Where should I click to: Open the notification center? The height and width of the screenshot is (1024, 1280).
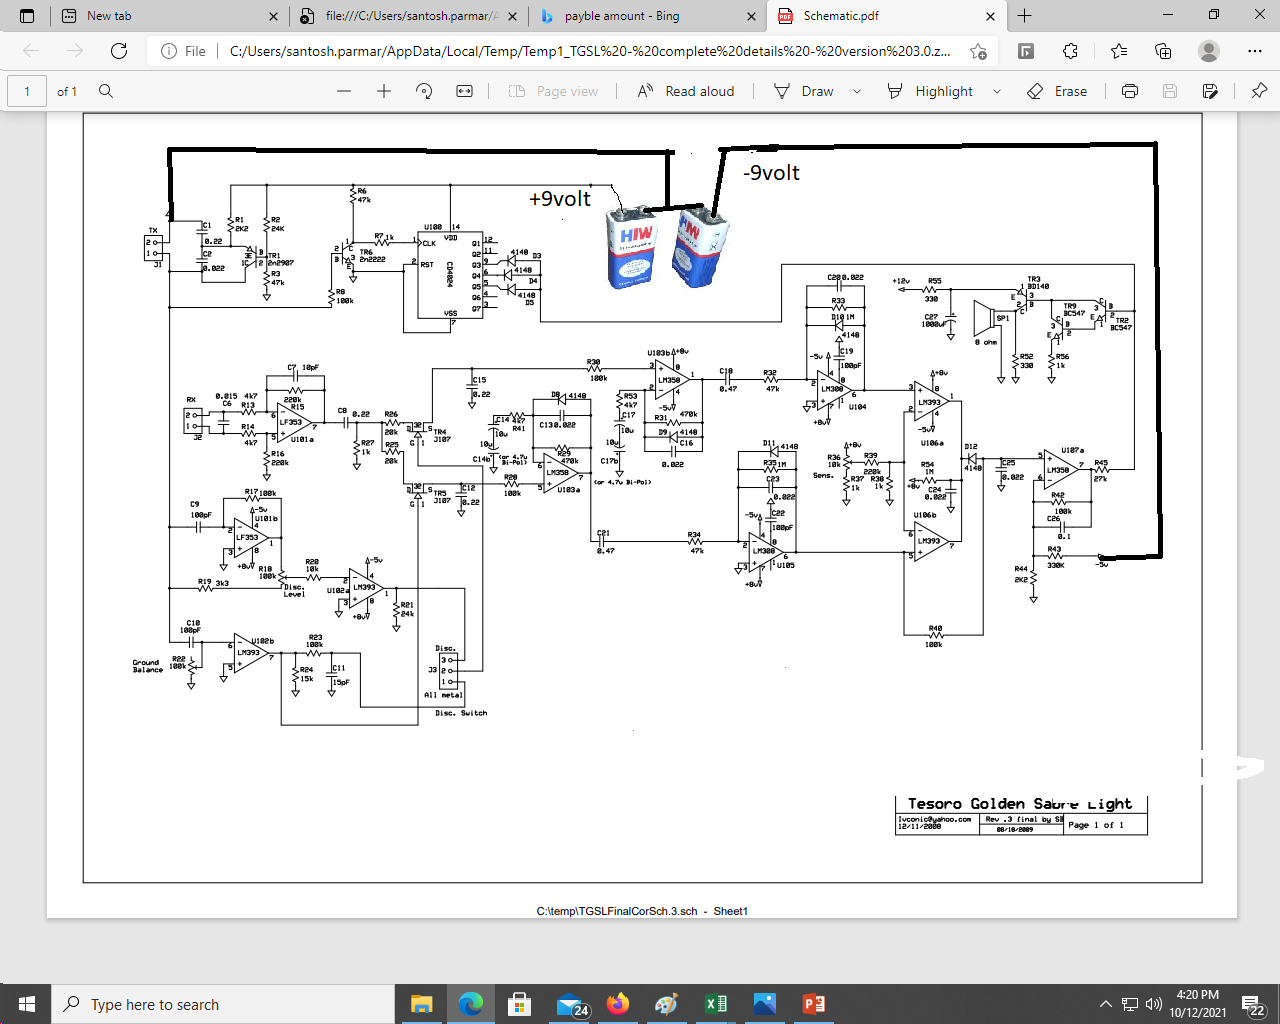(x=1254, y=1004)
